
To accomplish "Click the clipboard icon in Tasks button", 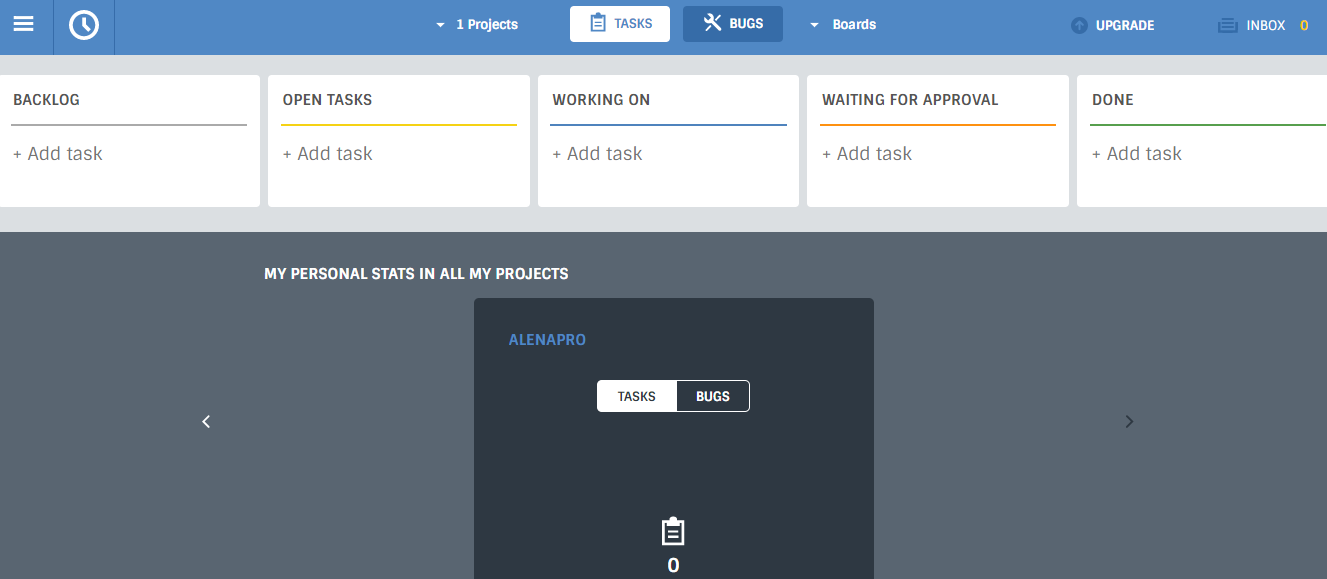I will [x=598, y=23].
